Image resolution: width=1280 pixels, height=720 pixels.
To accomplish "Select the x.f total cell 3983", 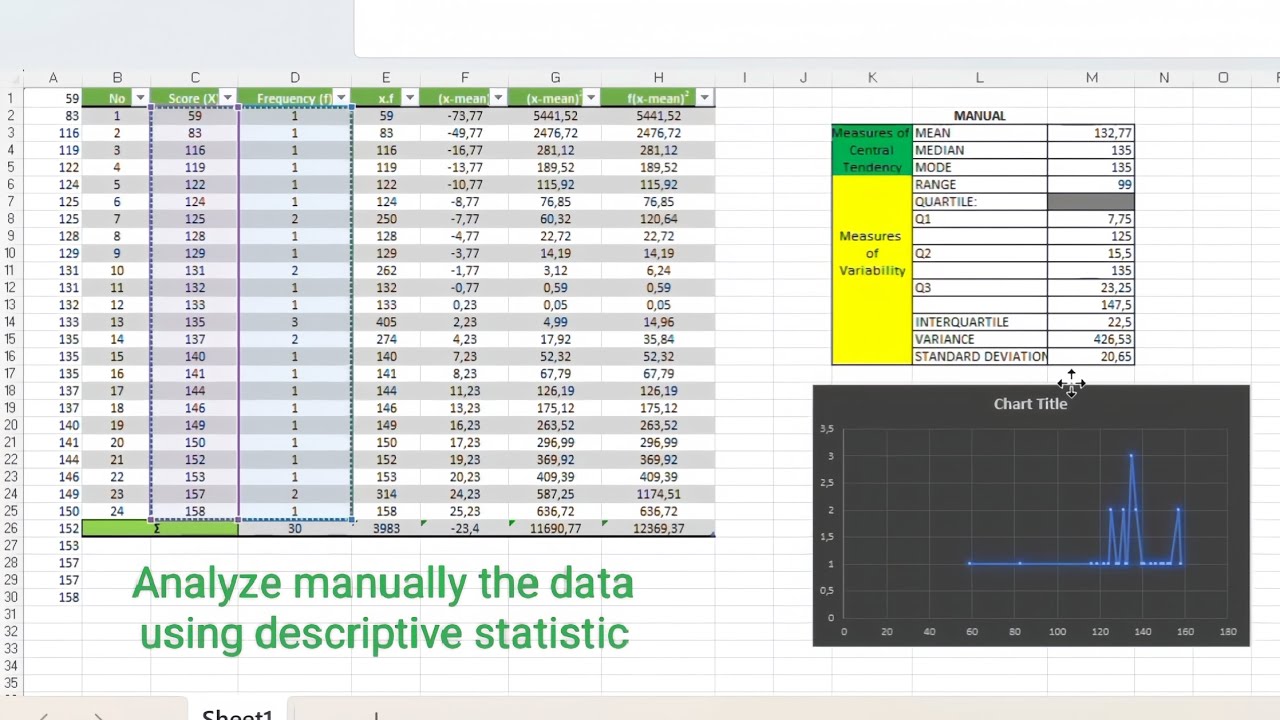I will (386, 528).
